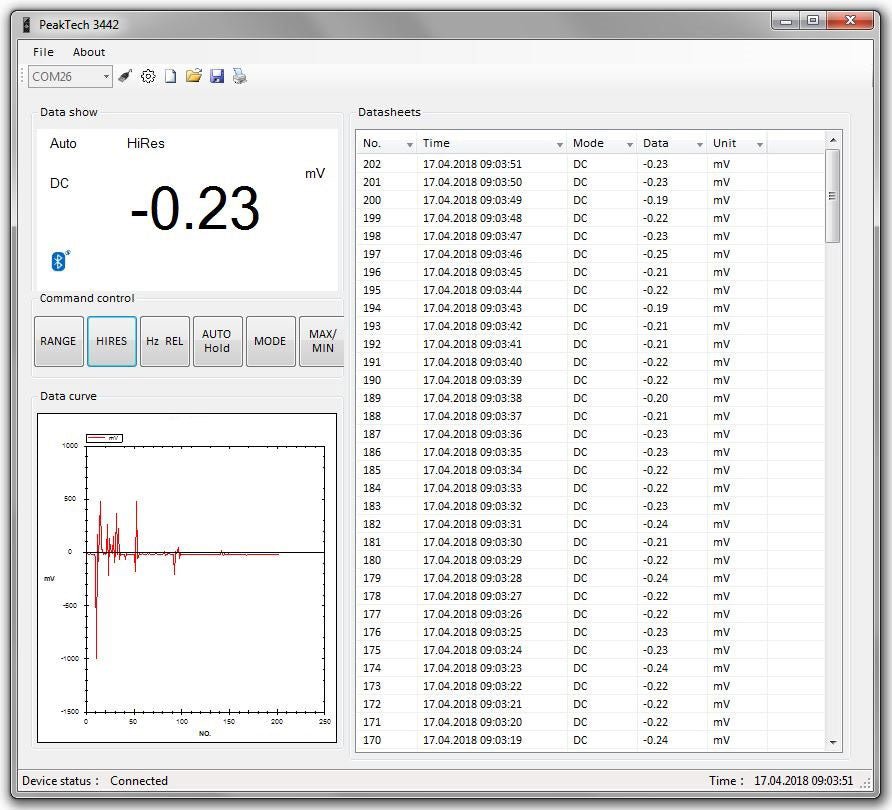Select row No. 200 in datasheet
892x810 pixels.
point(590,200)
